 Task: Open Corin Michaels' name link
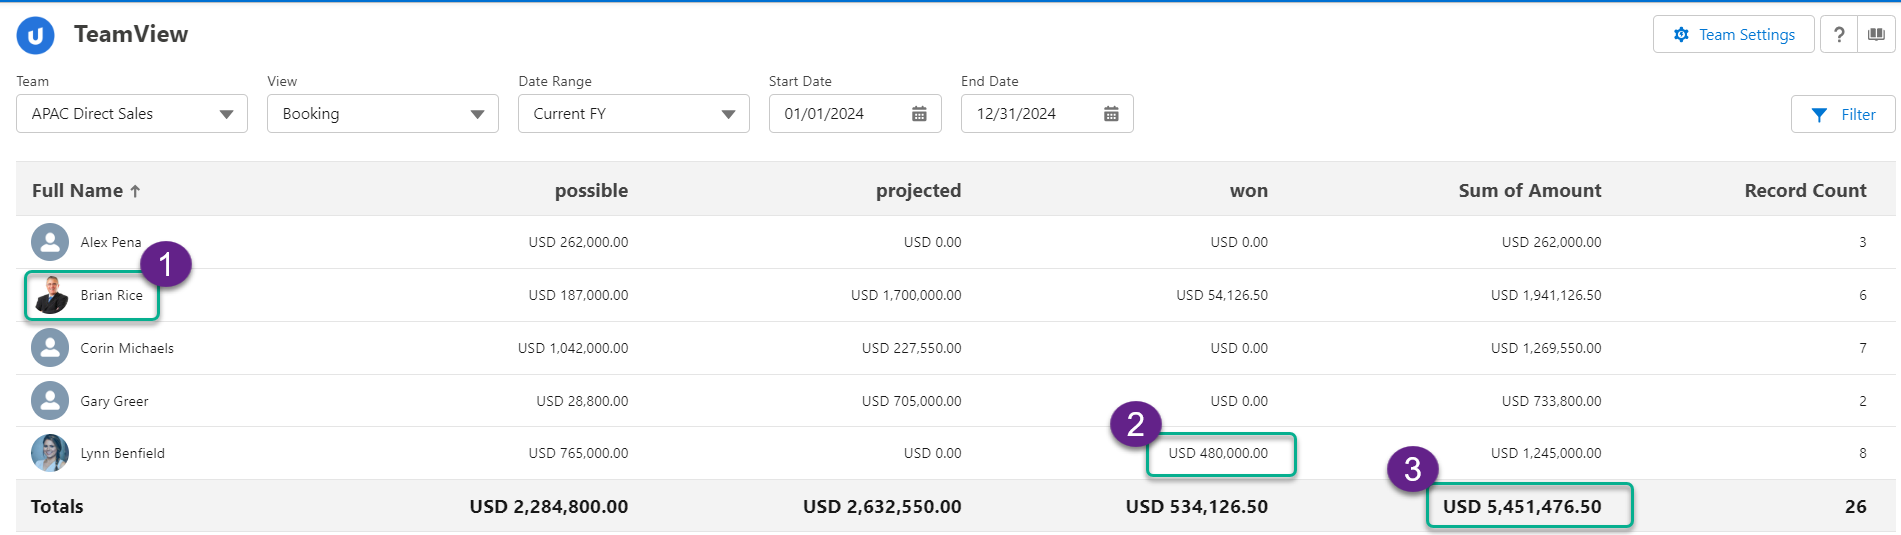coord(127,348)
